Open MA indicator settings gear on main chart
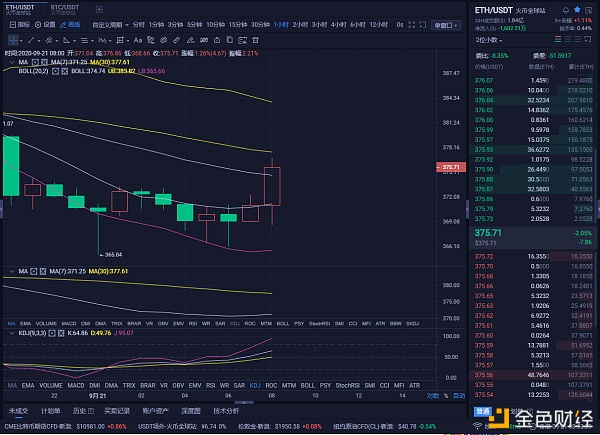This screenshot has width=600, height=435. (x=35, y=62)
